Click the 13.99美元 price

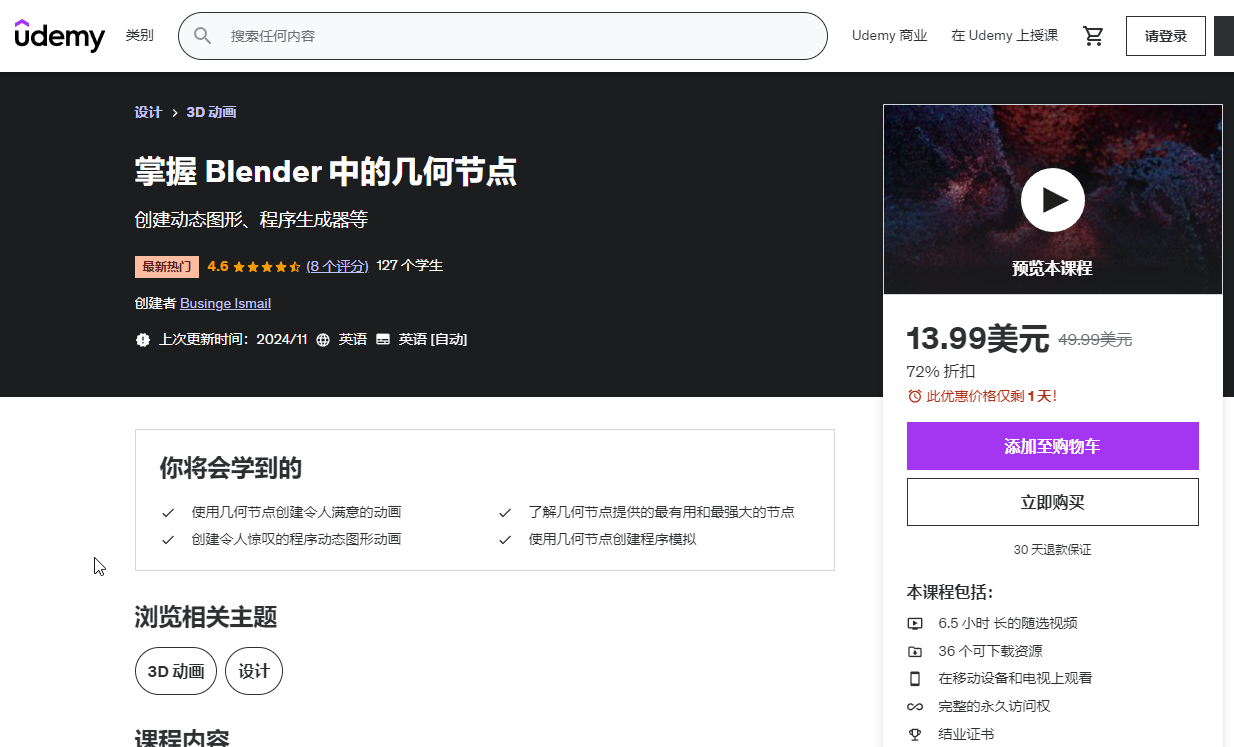[x=977, y=339]
